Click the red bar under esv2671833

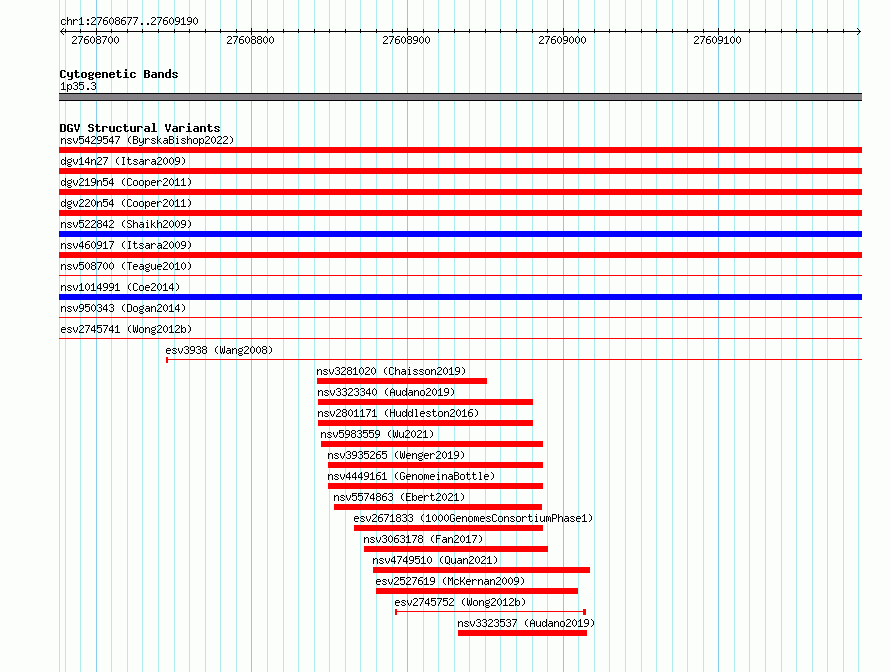(x=448, y=528)
